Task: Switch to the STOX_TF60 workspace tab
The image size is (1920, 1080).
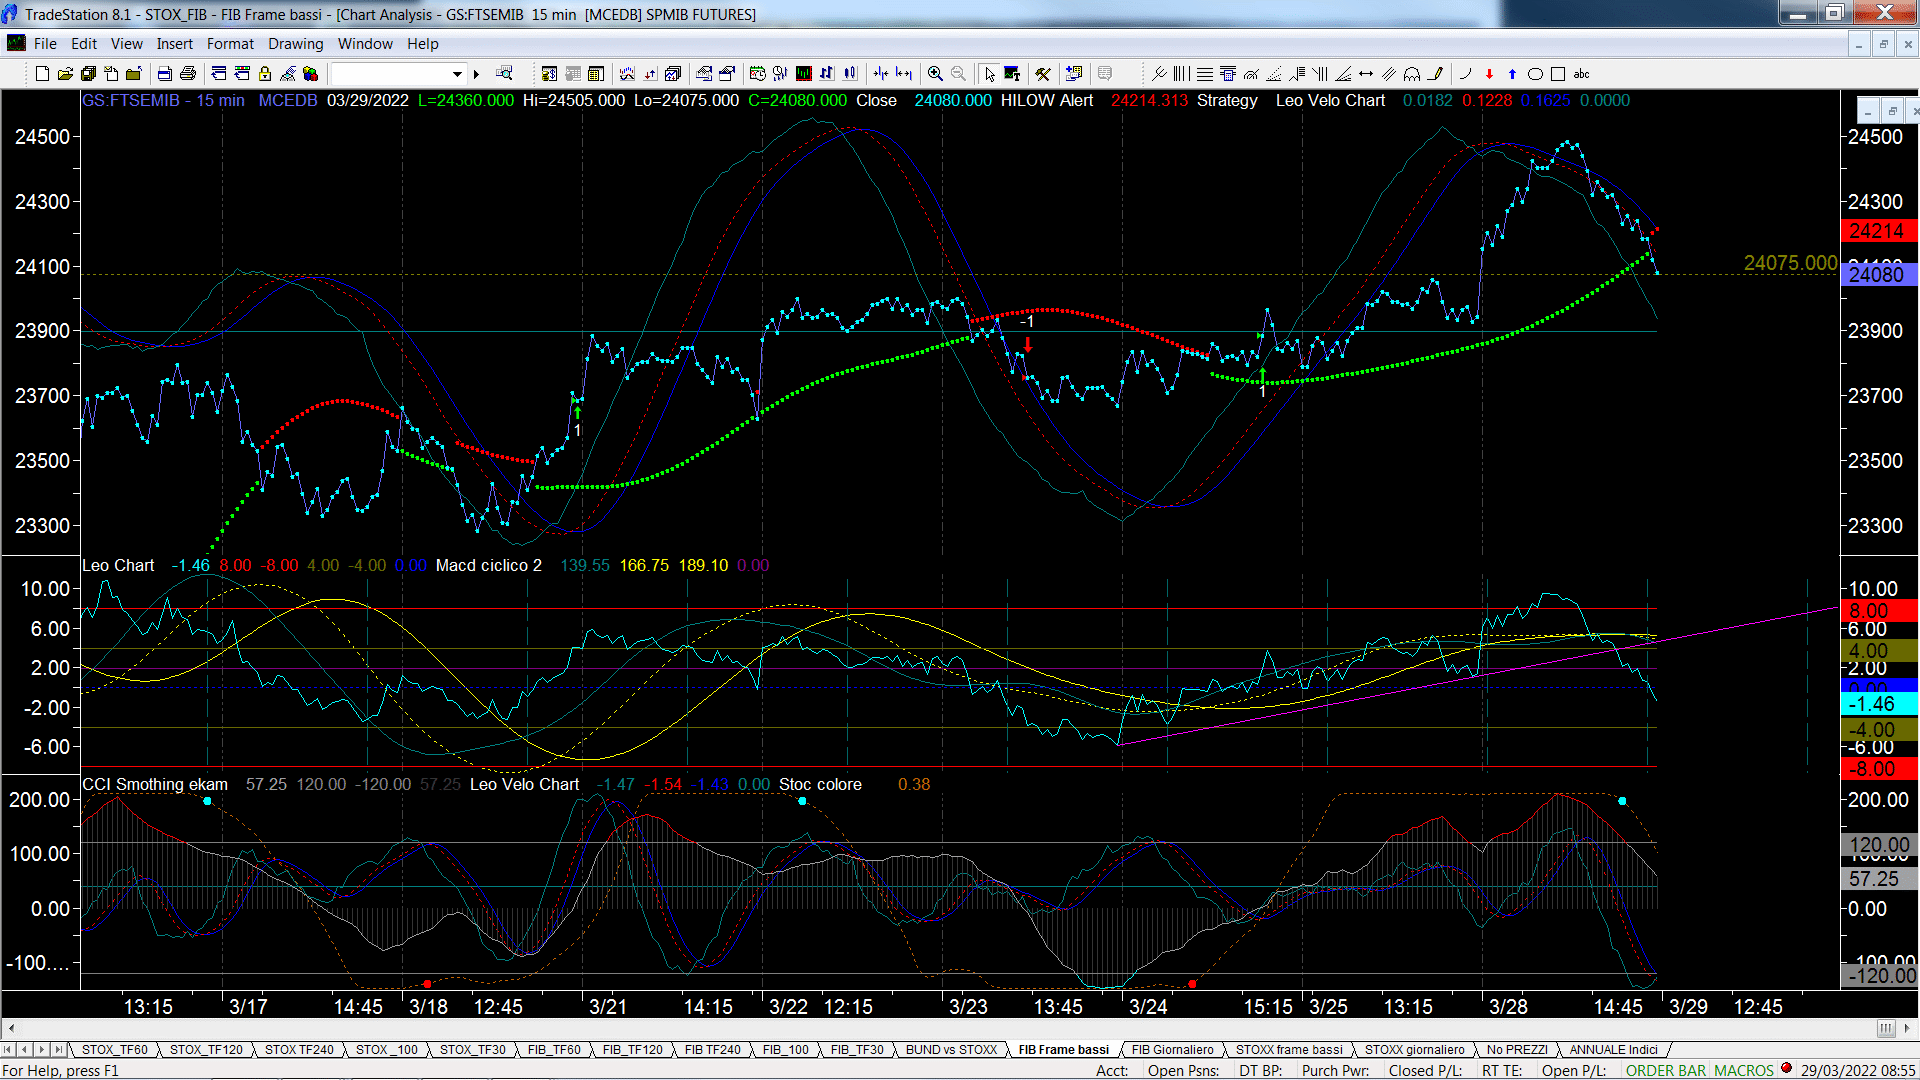Action: tap(114, 1050)
